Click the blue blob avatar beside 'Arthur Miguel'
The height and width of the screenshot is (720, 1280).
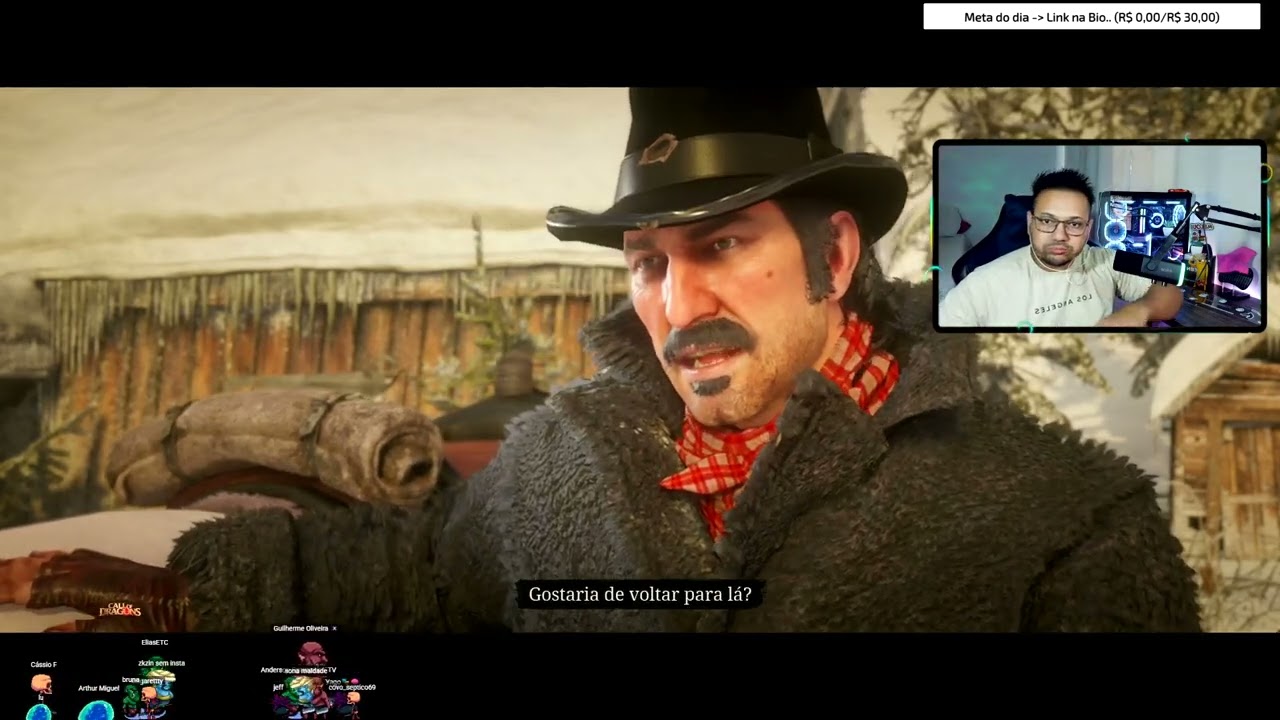[96, 711]
